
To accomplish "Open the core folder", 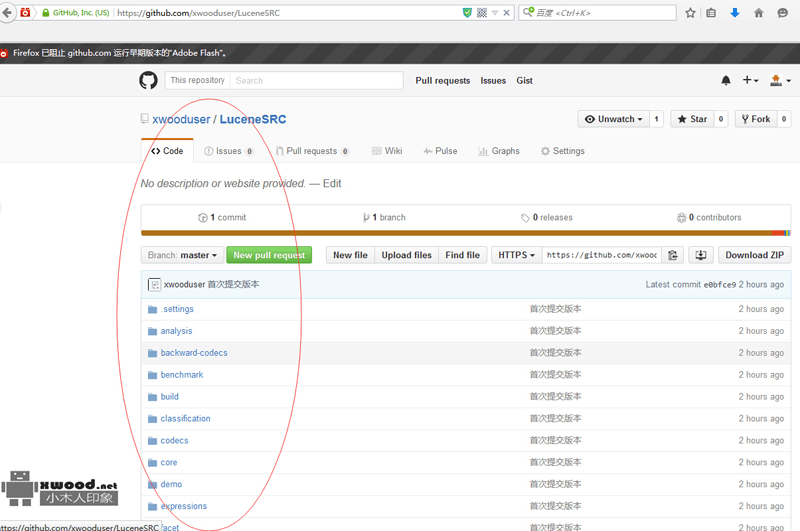I will point(169,463).
